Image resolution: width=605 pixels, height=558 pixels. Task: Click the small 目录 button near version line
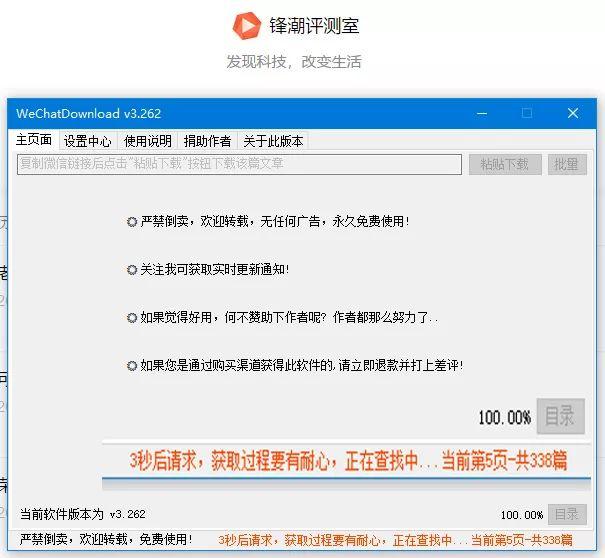coord(567,514)
